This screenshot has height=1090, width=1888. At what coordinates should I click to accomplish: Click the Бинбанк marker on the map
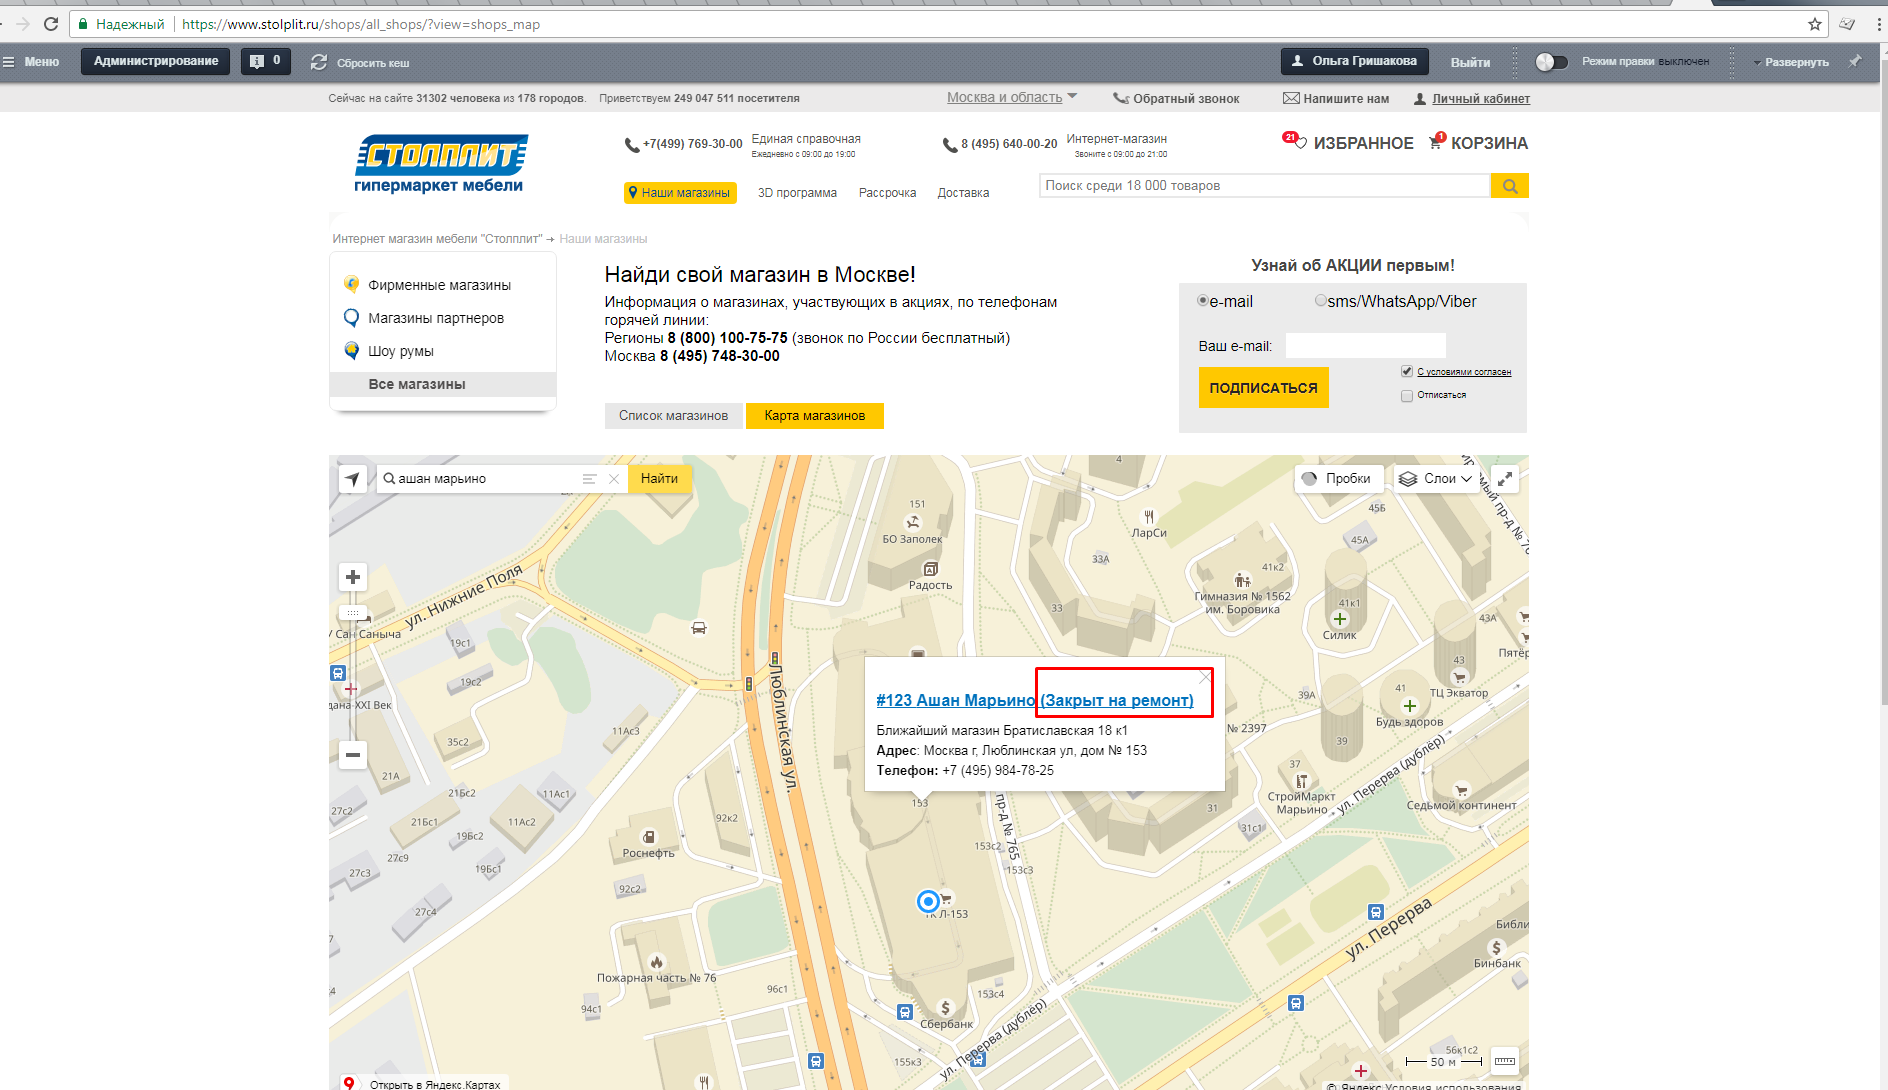[x=1497, y=948]
